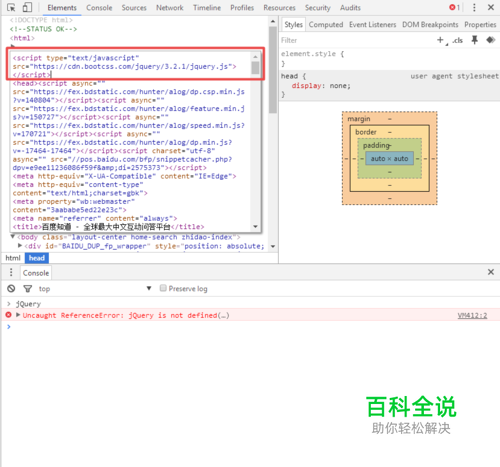Open the Timeline tab
Screen dimensions: 500x467
(207, 8)
